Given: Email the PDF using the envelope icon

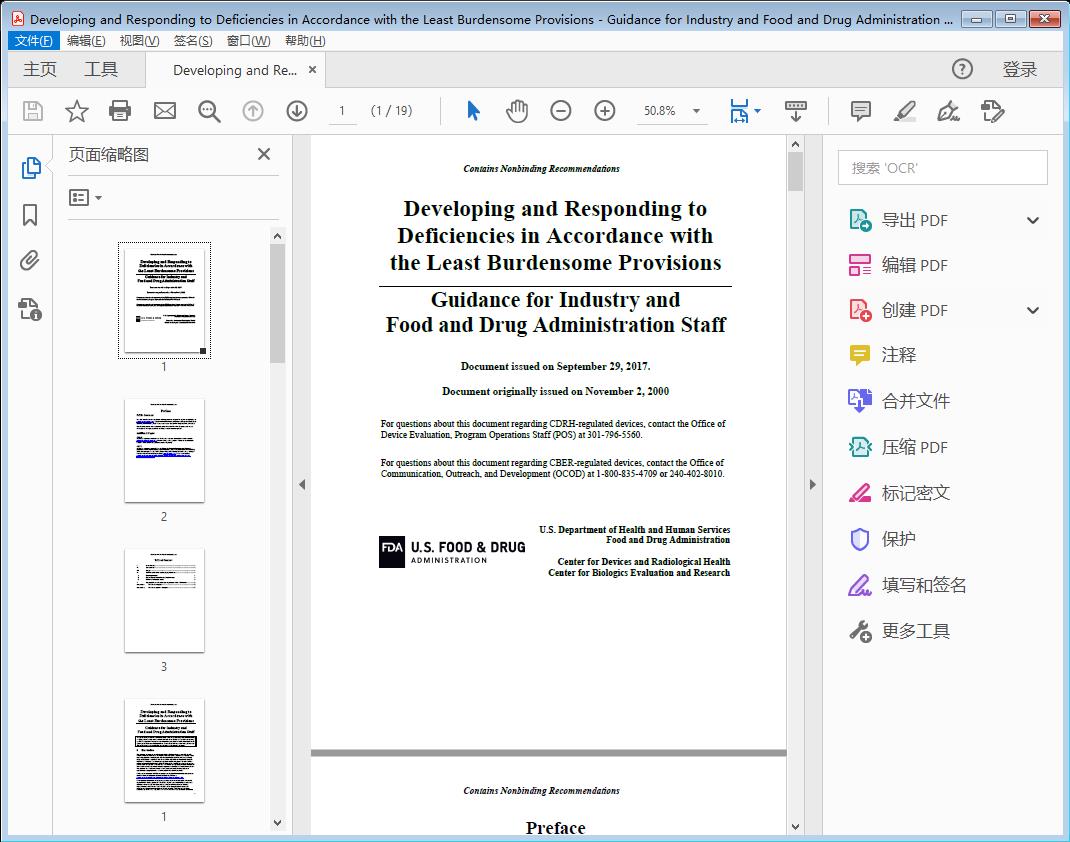Looking at the screenshot, I should (164, 111).
